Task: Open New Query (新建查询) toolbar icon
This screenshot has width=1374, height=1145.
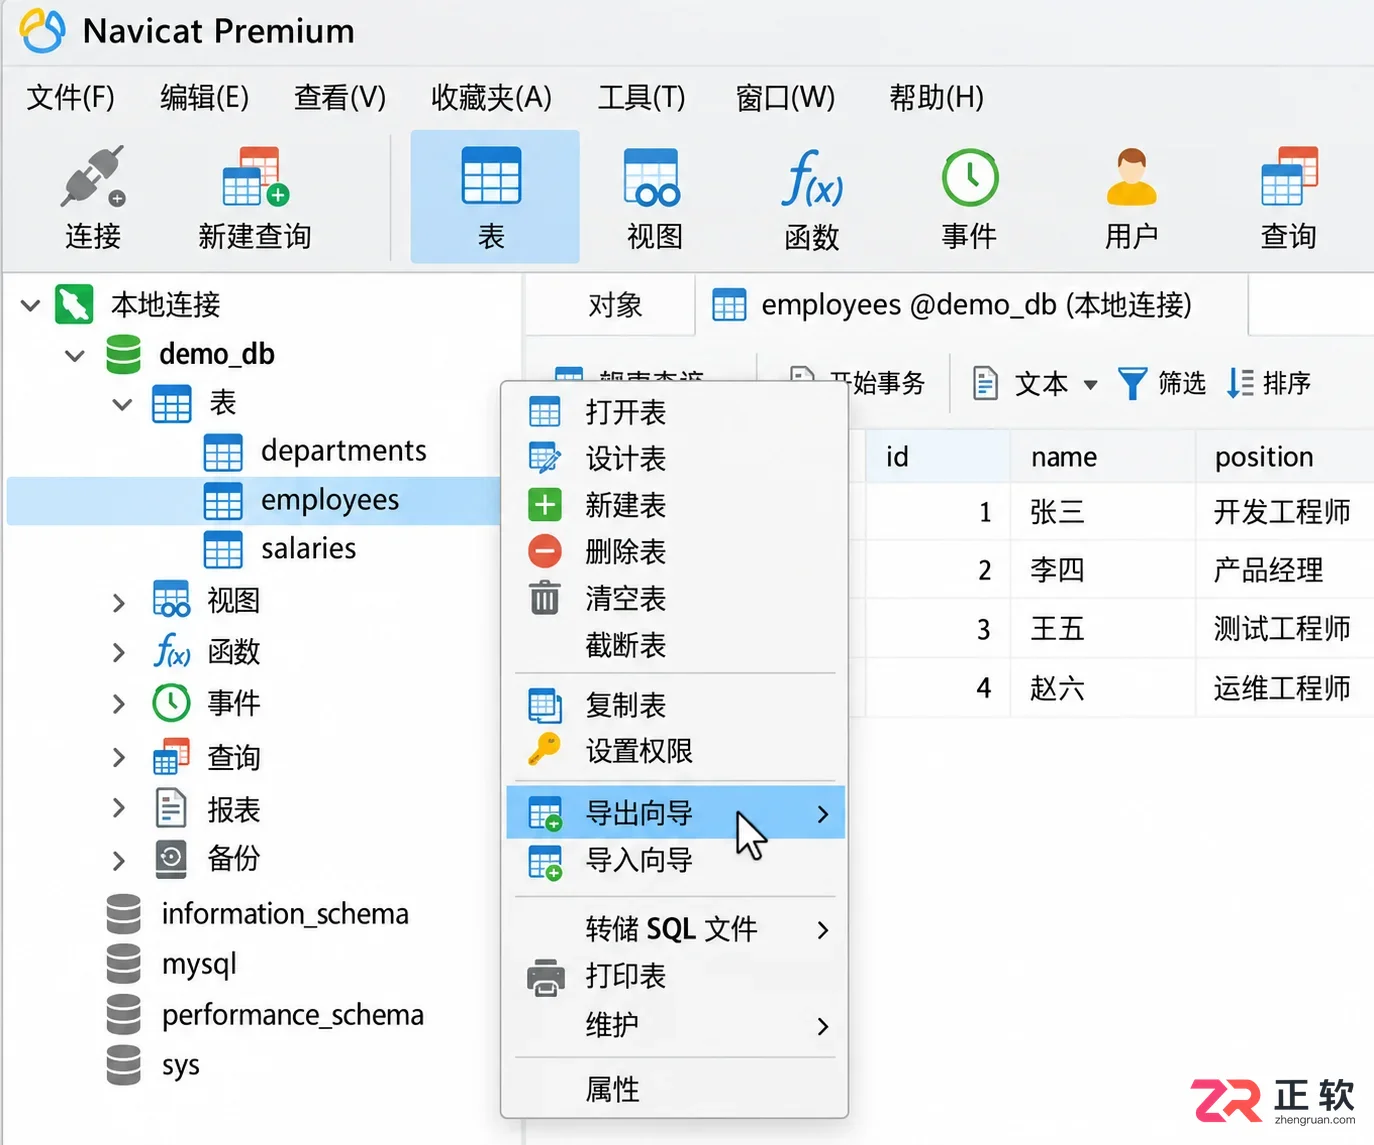Action: pos(255,177)
